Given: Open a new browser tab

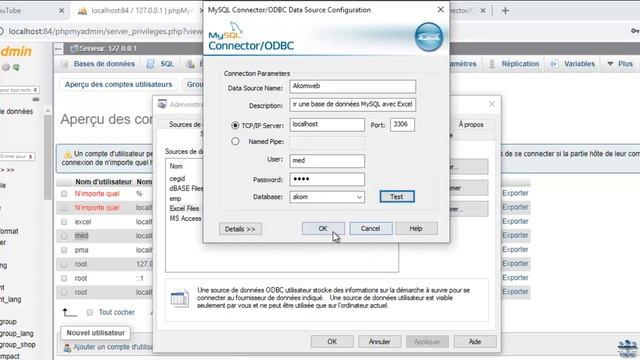Looking at the screenshot, I should pos(505,11).
